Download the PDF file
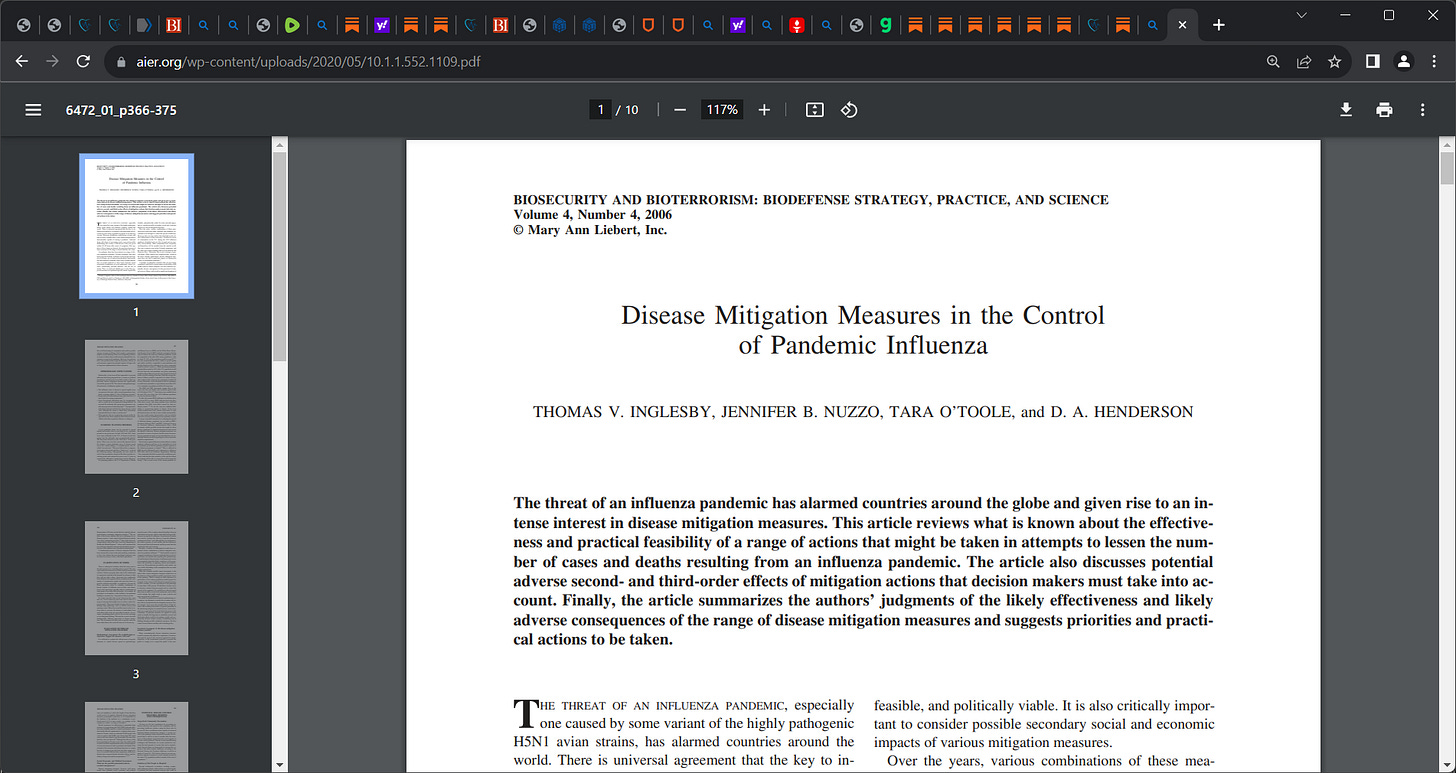Viewport: 1456px width, 773px height. point(1346,110)
